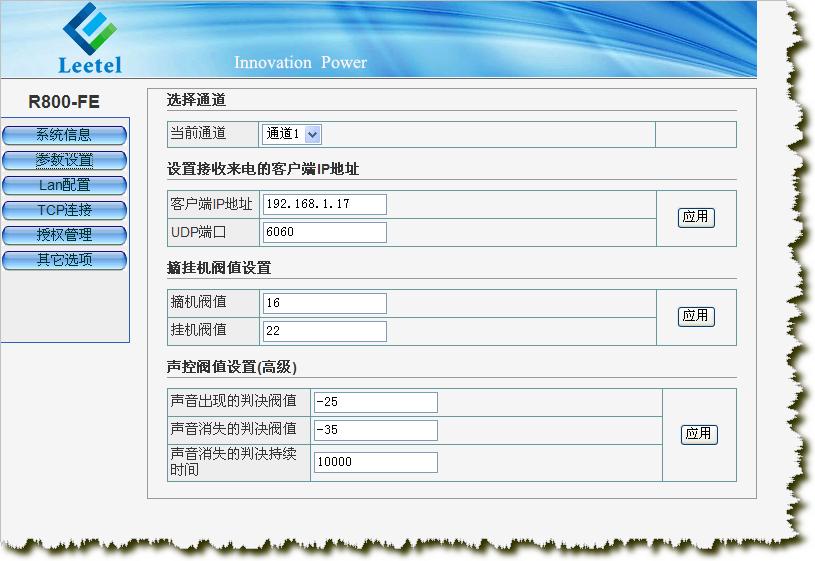
Task: Click the 摘机阀值 input box
Action: coord(324,303)
